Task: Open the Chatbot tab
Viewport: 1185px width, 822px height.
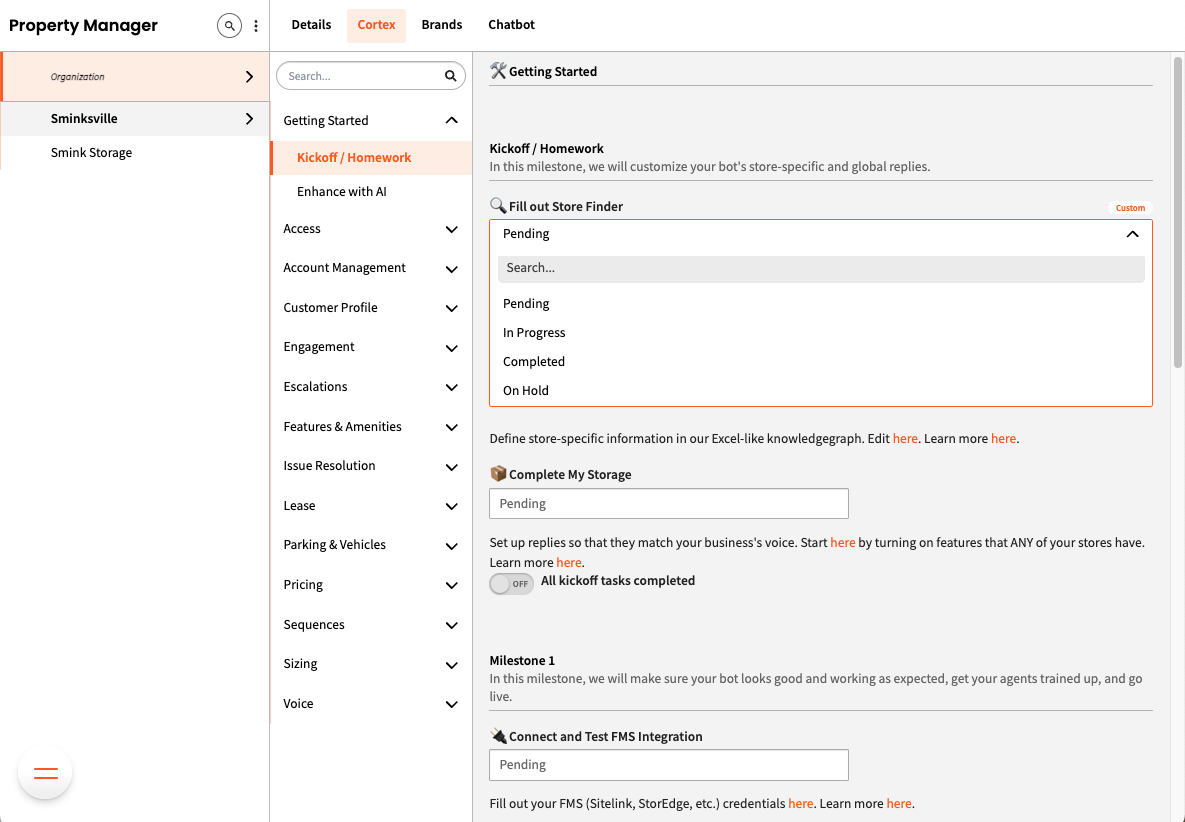Action: 511,25
